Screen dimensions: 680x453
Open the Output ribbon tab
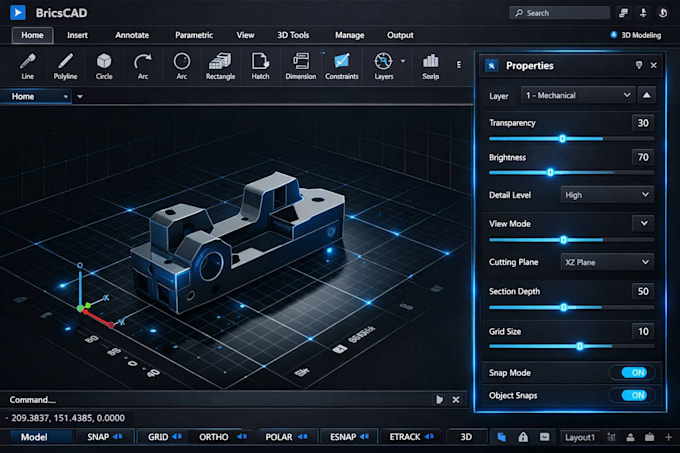pos(400,35)
